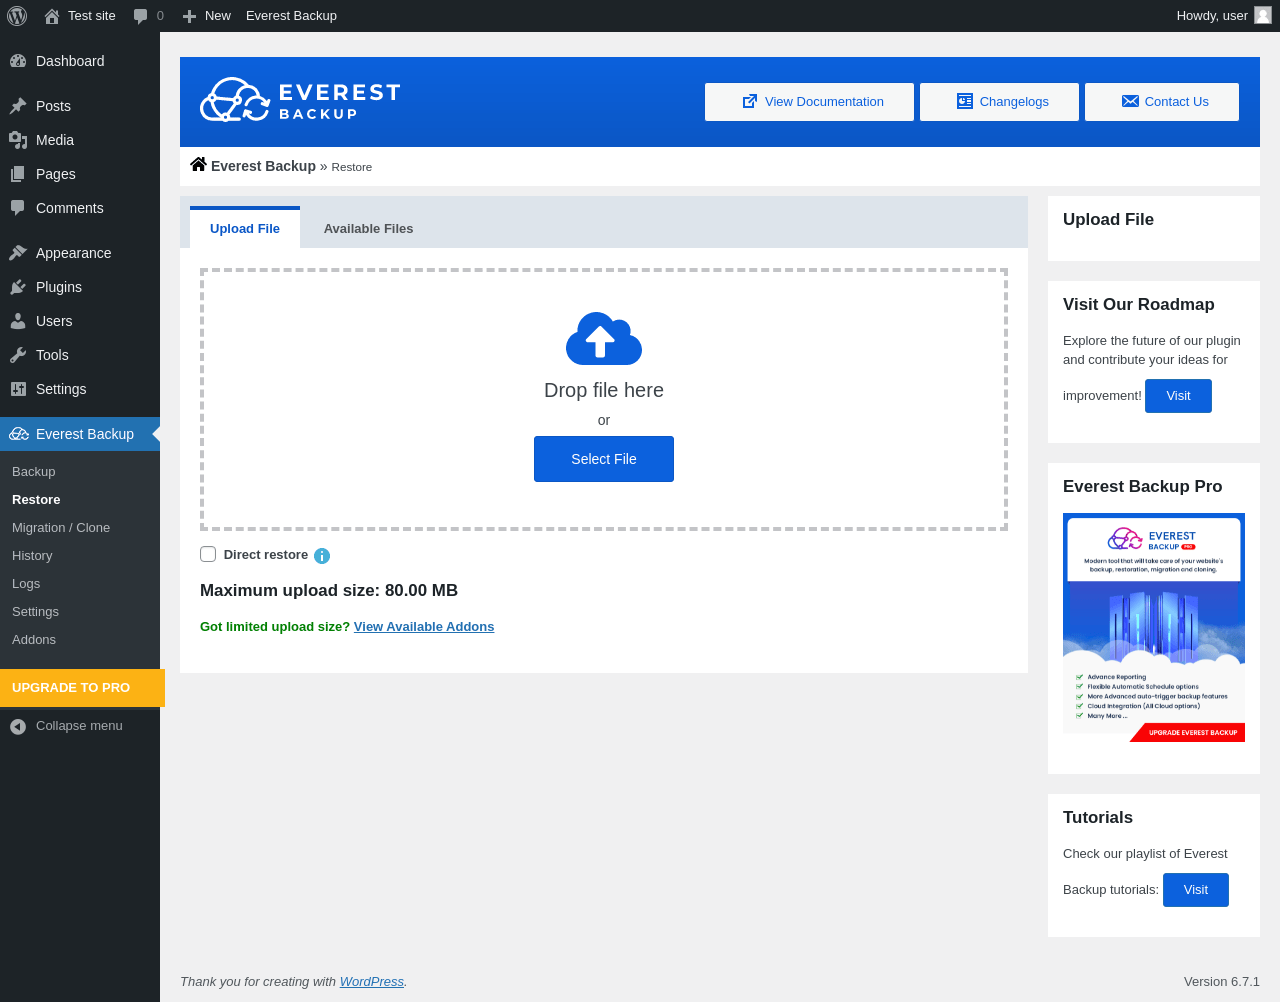
Task: Open the WordPress logo menu
Action: pos(17,16)
